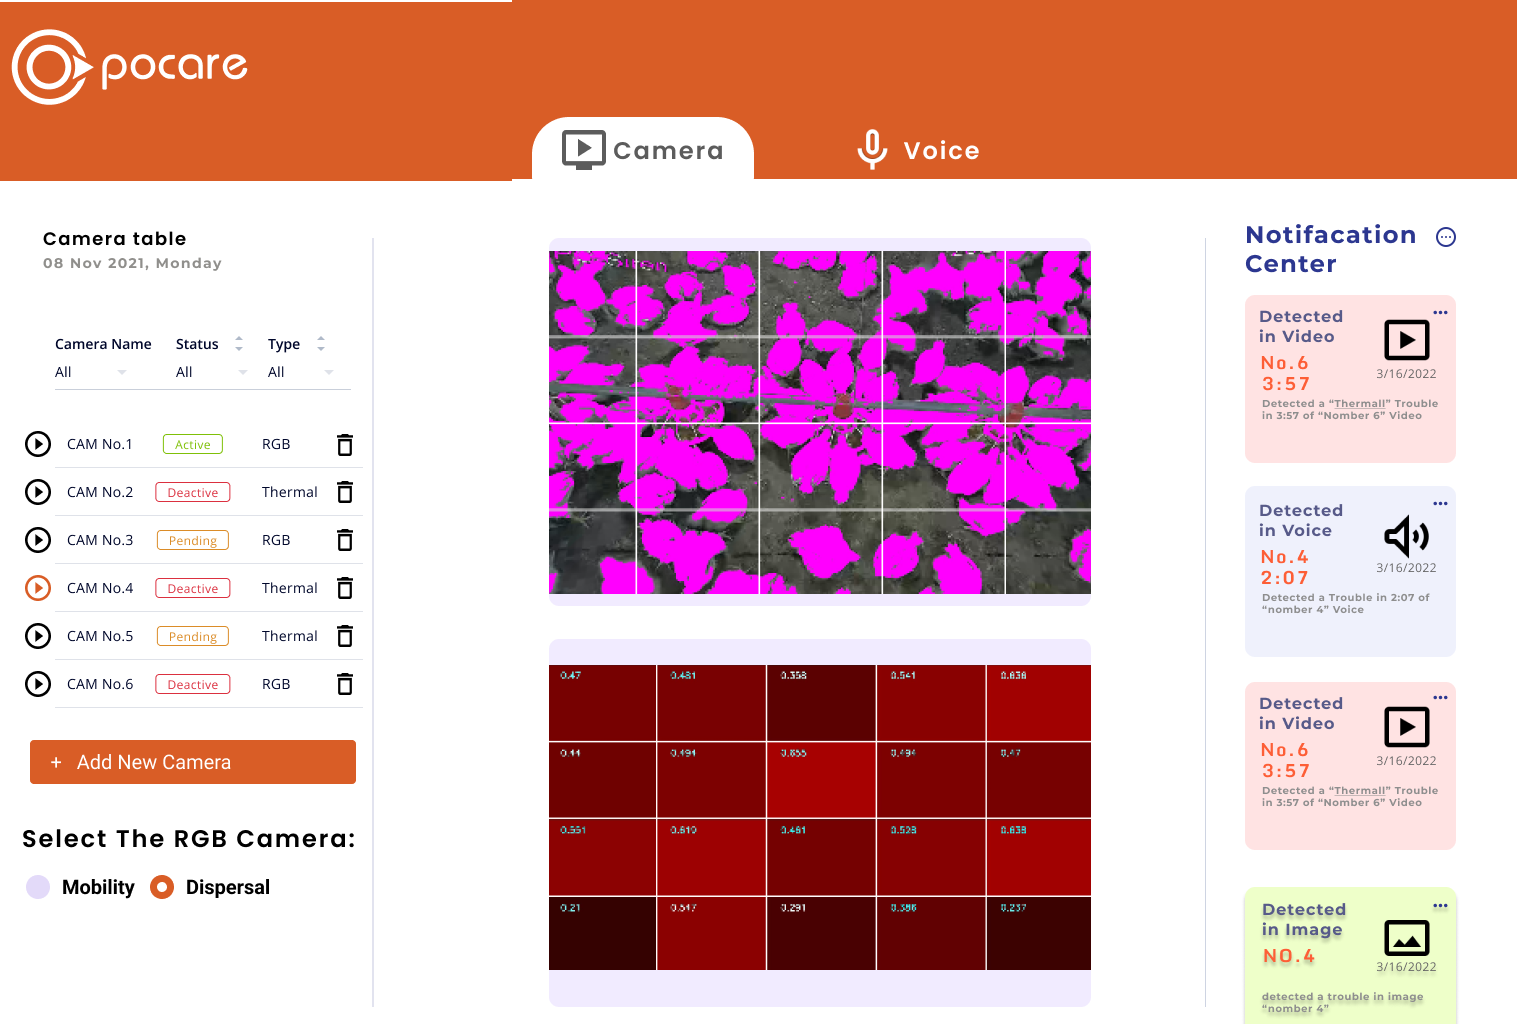The height and width of the screenshot is (1024, 1517).
Task: Select the Mobility radio option
Action: point(38,887)
